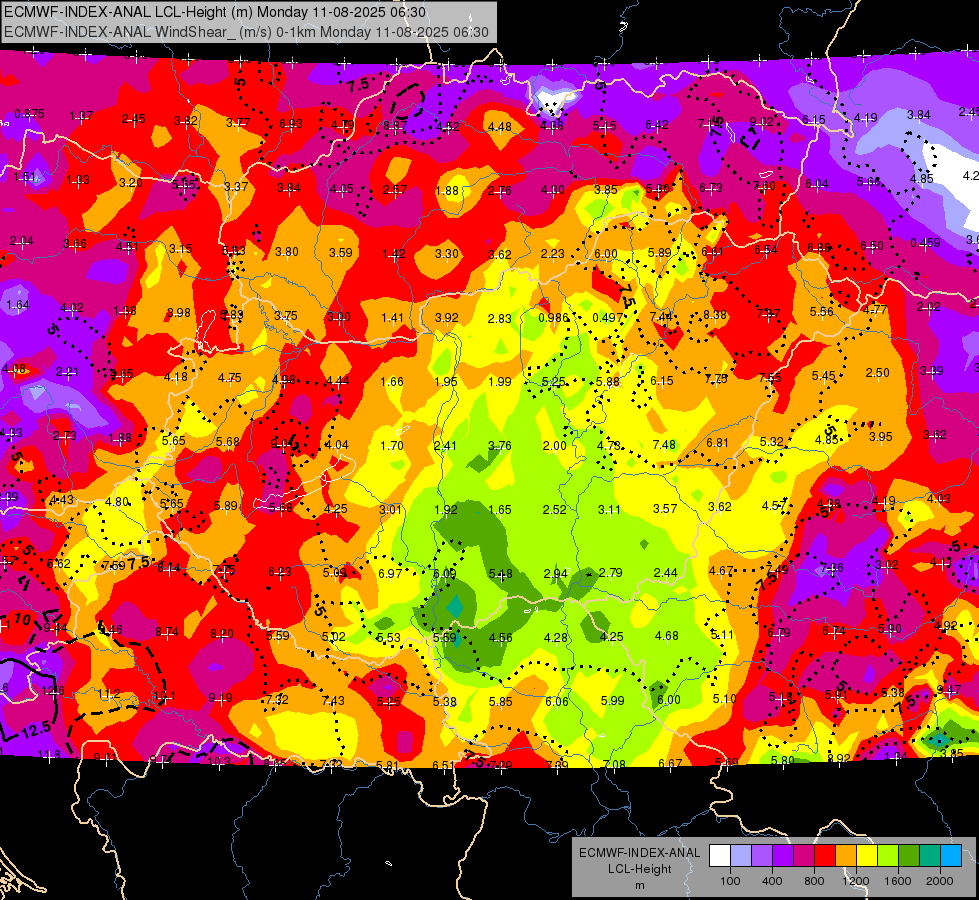
Task: Click the wind shear value 0.459
Action: pyautogui.click(x=925, y=242)
